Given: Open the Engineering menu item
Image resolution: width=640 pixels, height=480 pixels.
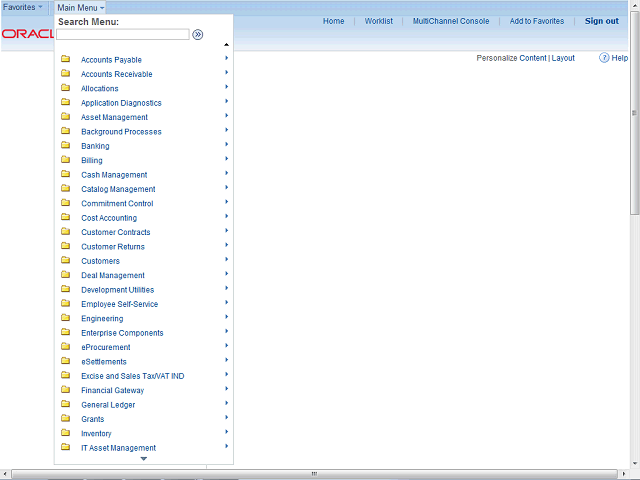Looking at the screenshot, I should pos(102,319).
